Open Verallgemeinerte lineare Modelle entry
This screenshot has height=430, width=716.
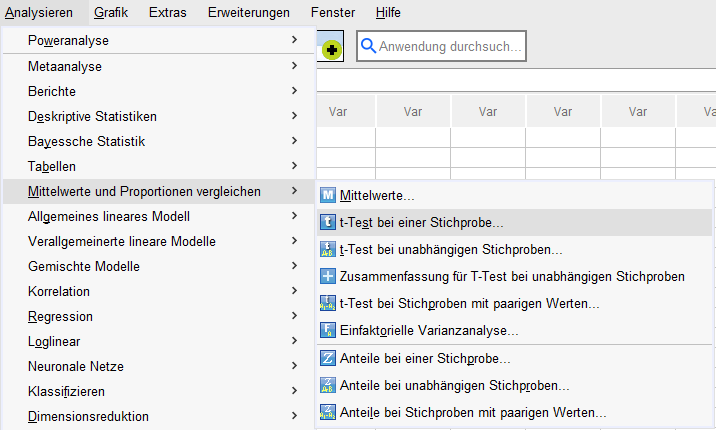(x=158, y=241)
